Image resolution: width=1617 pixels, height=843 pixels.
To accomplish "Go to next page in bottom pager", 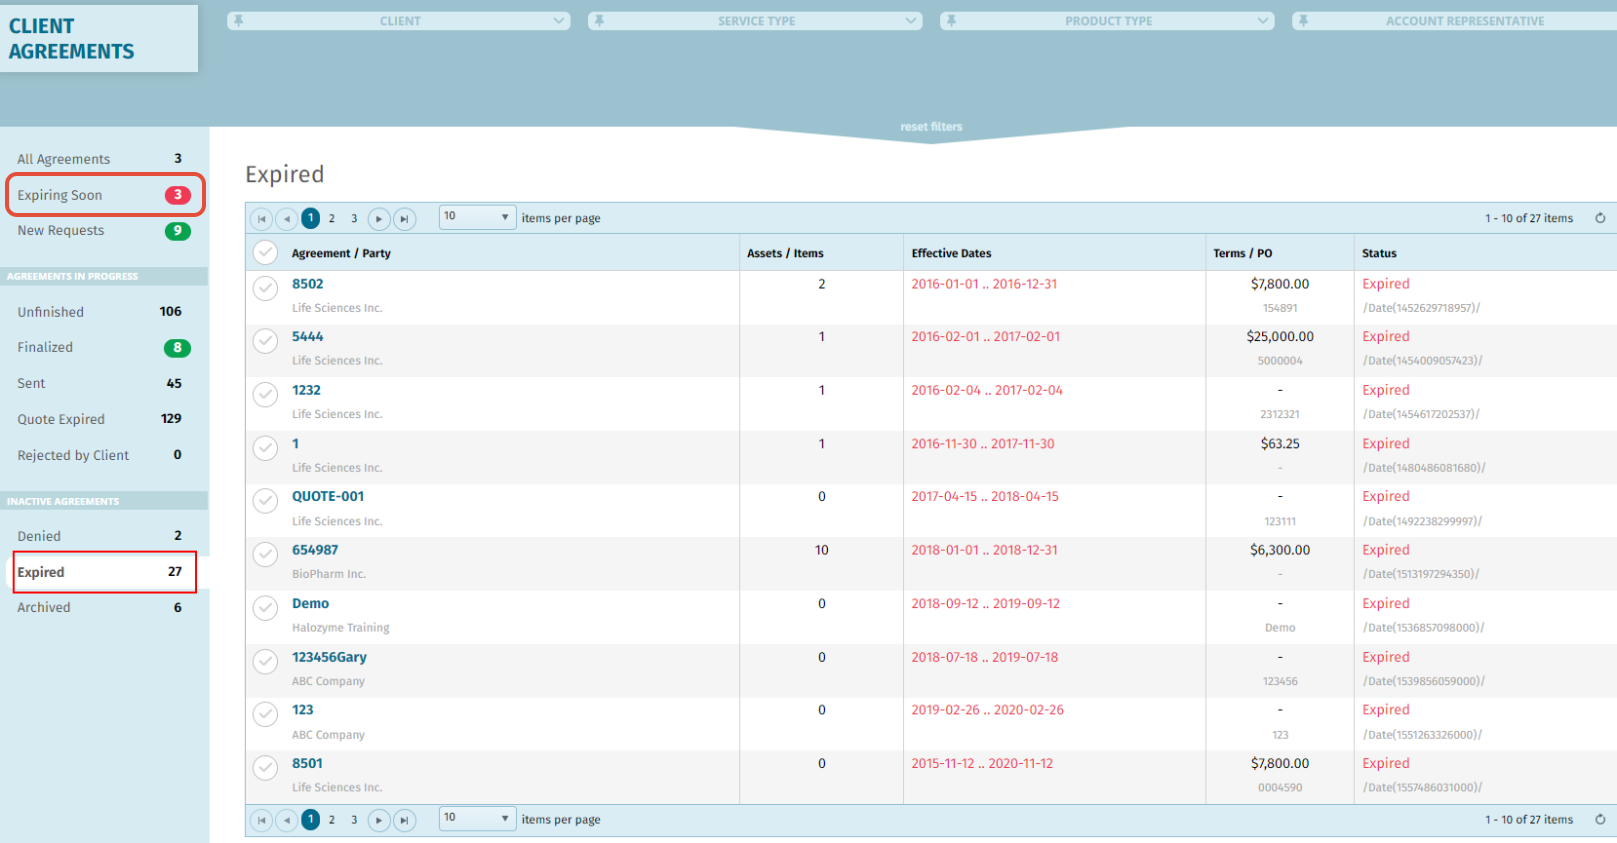I will click(379, 820).
